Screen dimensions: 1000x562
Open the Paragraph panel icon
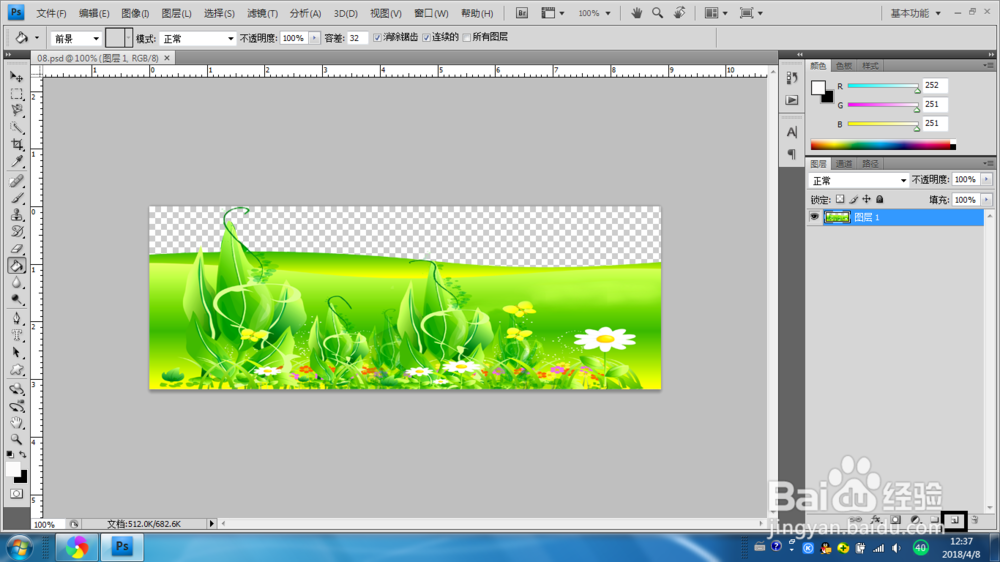(x=791, y=154)
